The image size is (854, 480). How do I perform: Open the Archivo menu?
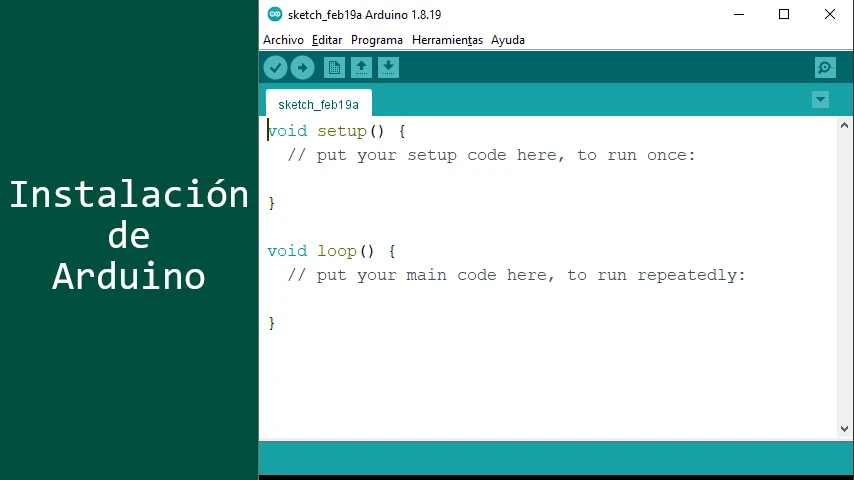[x=283, y=40]
